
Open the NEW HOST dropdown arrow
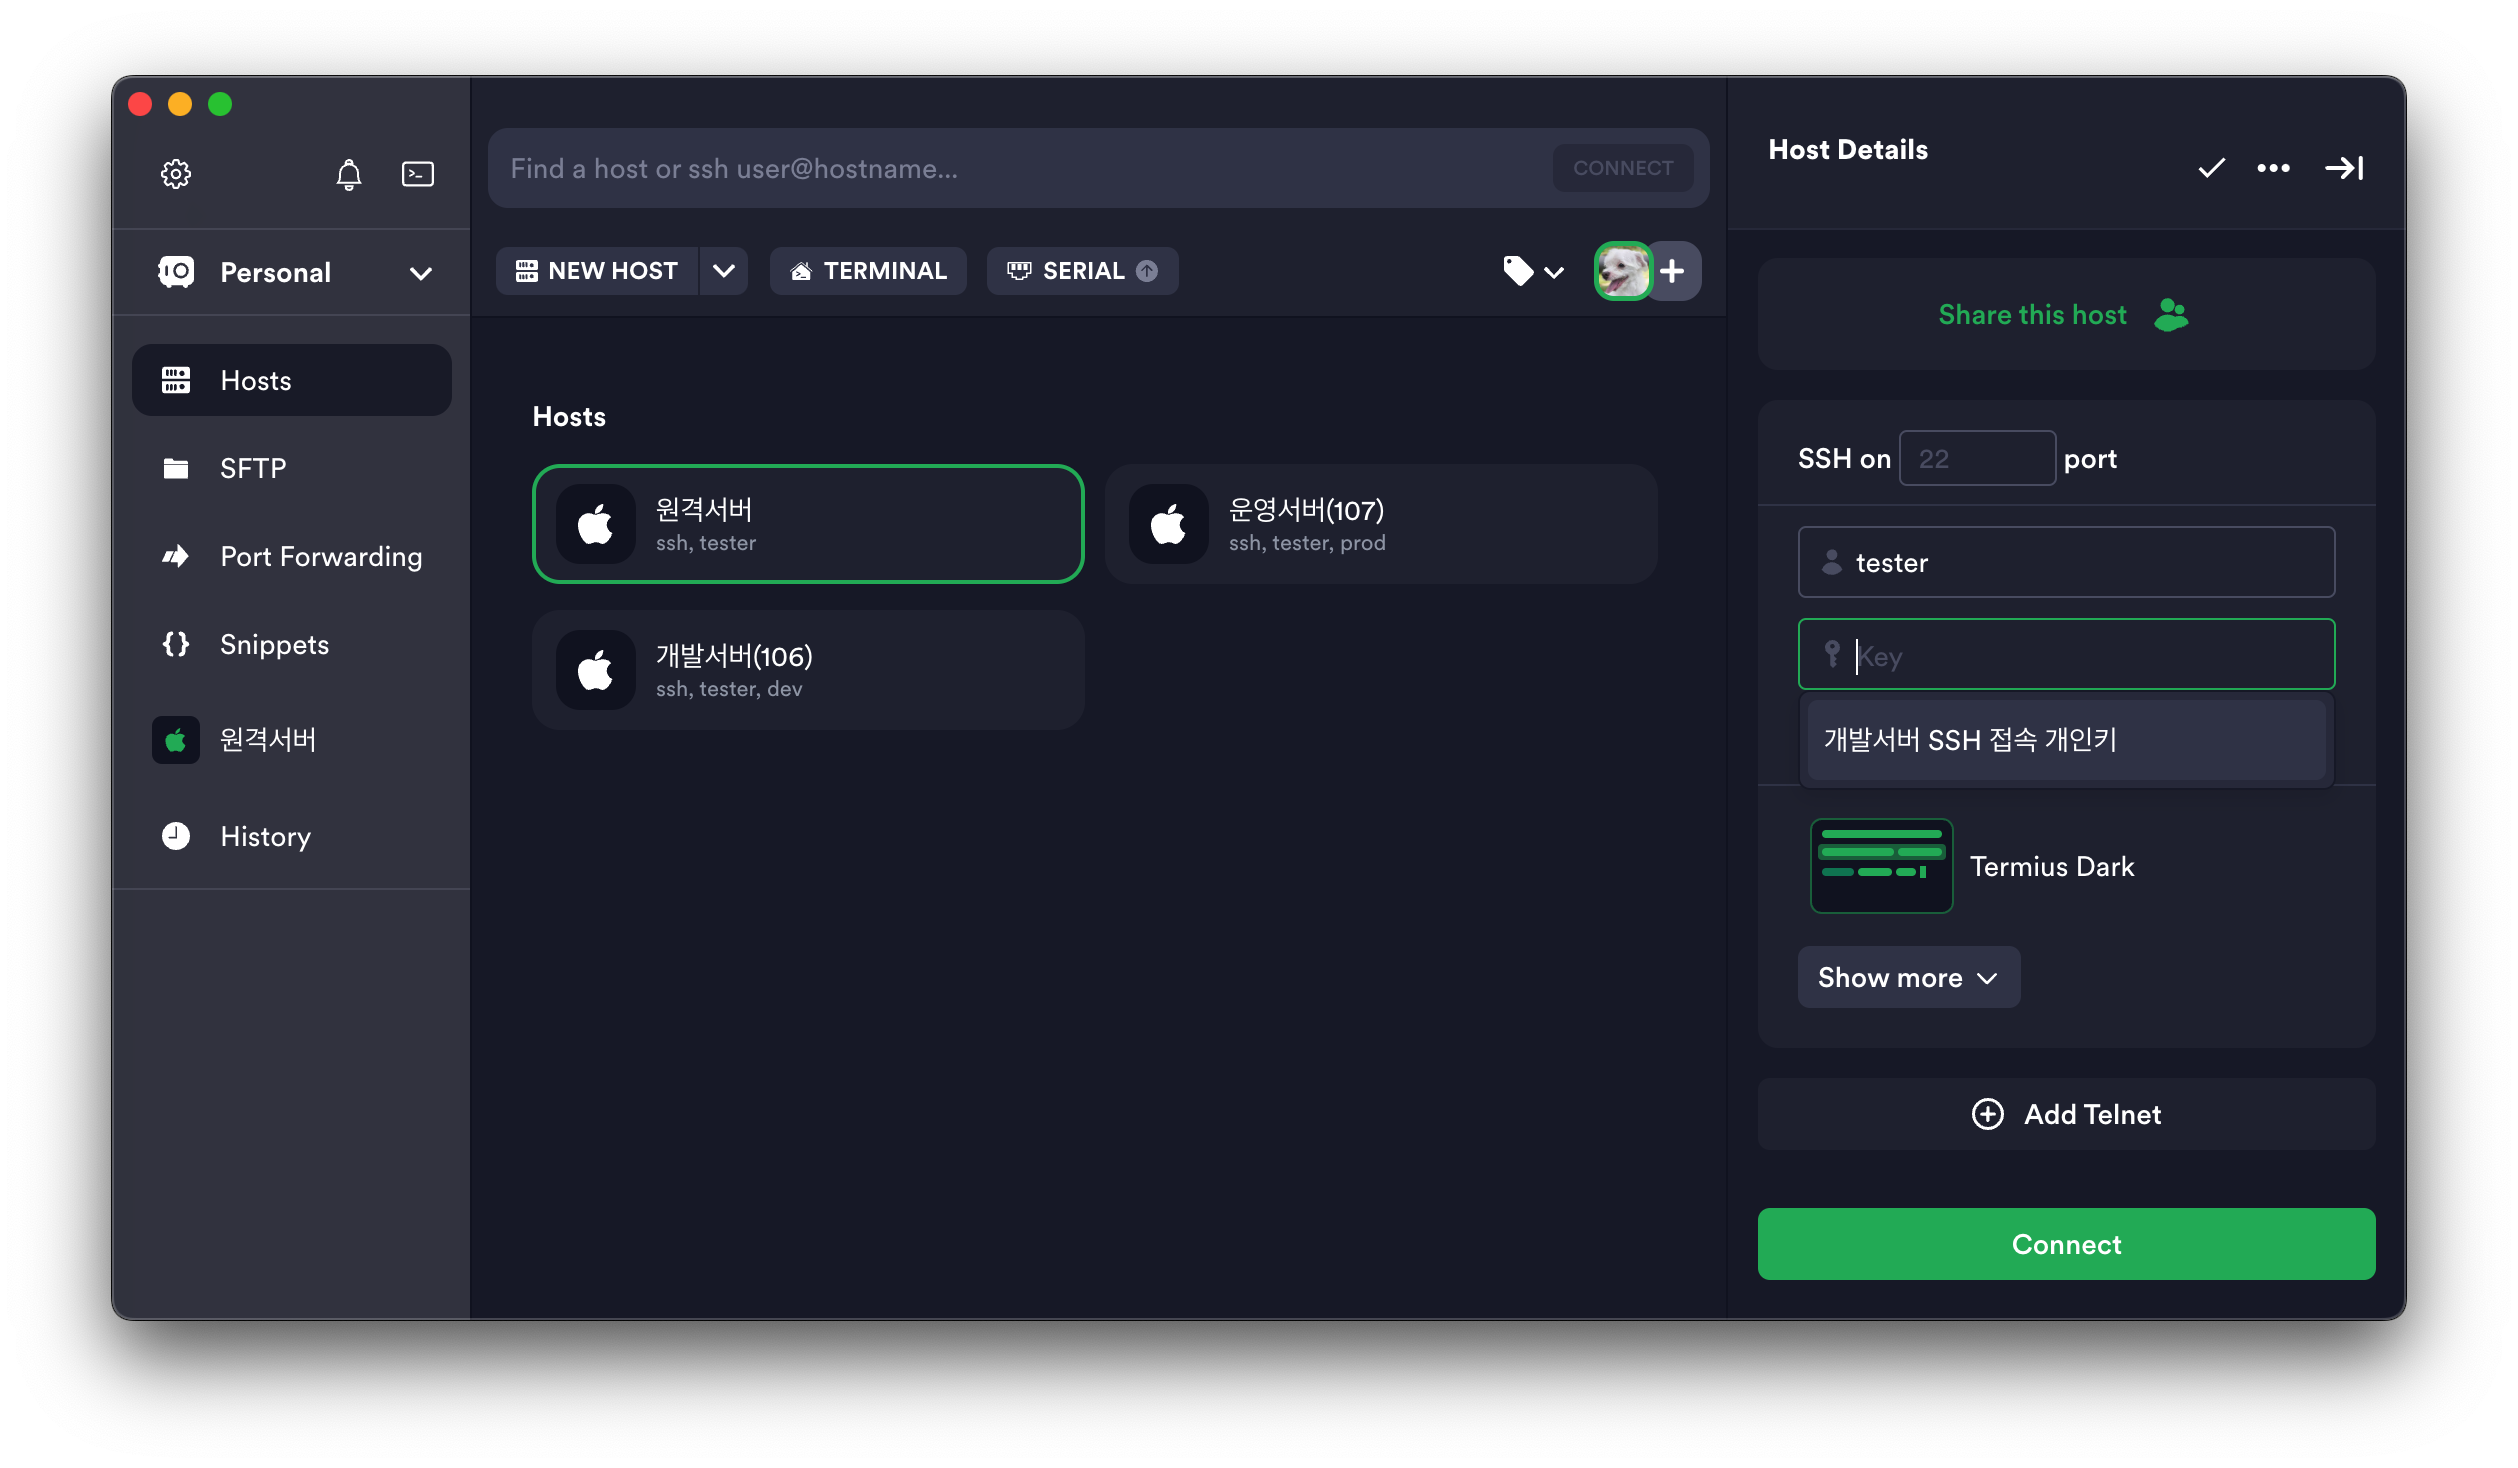(724, 271)
